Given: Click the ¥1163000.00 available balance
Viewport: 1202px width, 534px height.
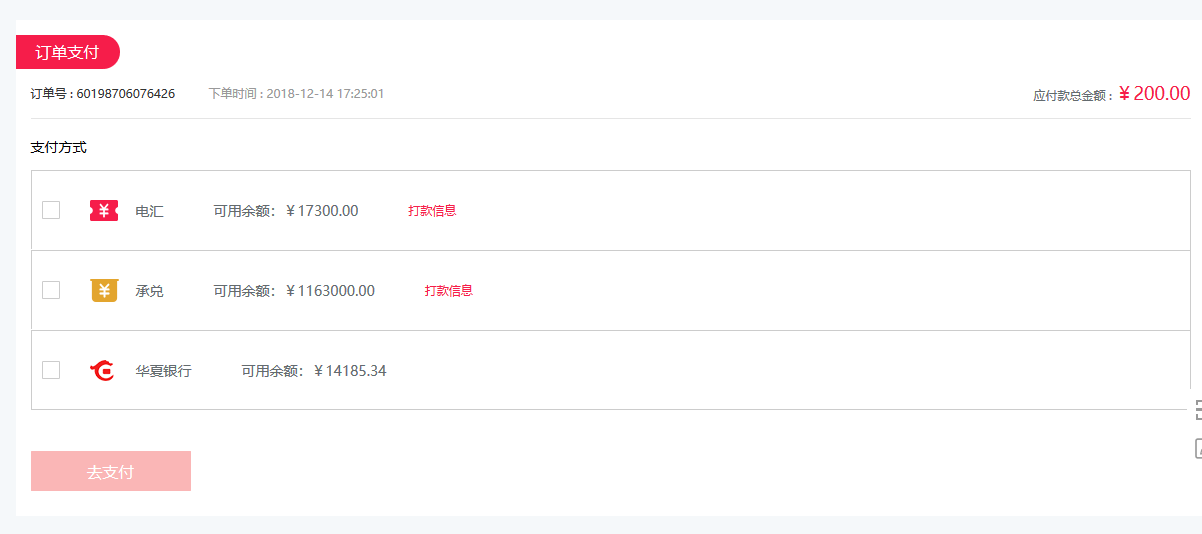Looking at the screenshot, I should (330, 291).
